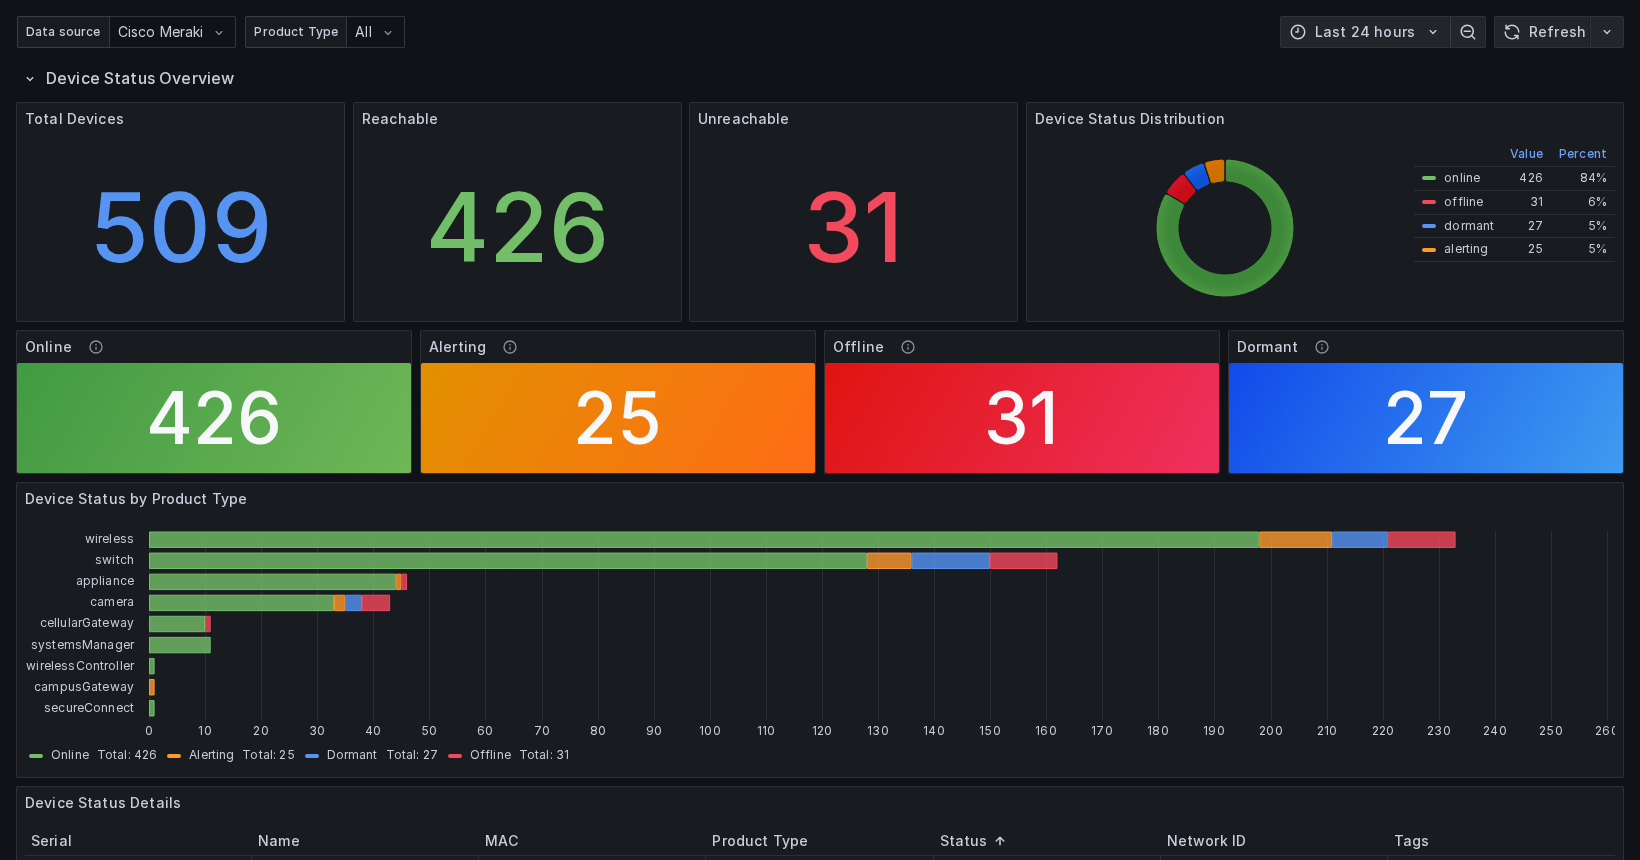Open the Product Type All dropdown
This screenshot has width=1640, height=860.
point(375,32)
